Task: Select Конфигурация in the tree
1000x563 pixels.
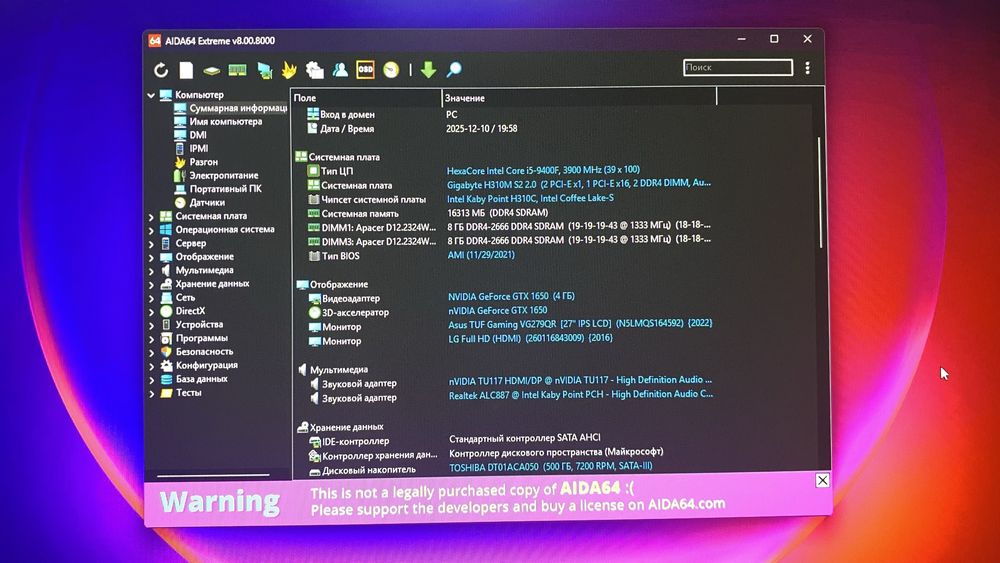Action: point(207,365)
